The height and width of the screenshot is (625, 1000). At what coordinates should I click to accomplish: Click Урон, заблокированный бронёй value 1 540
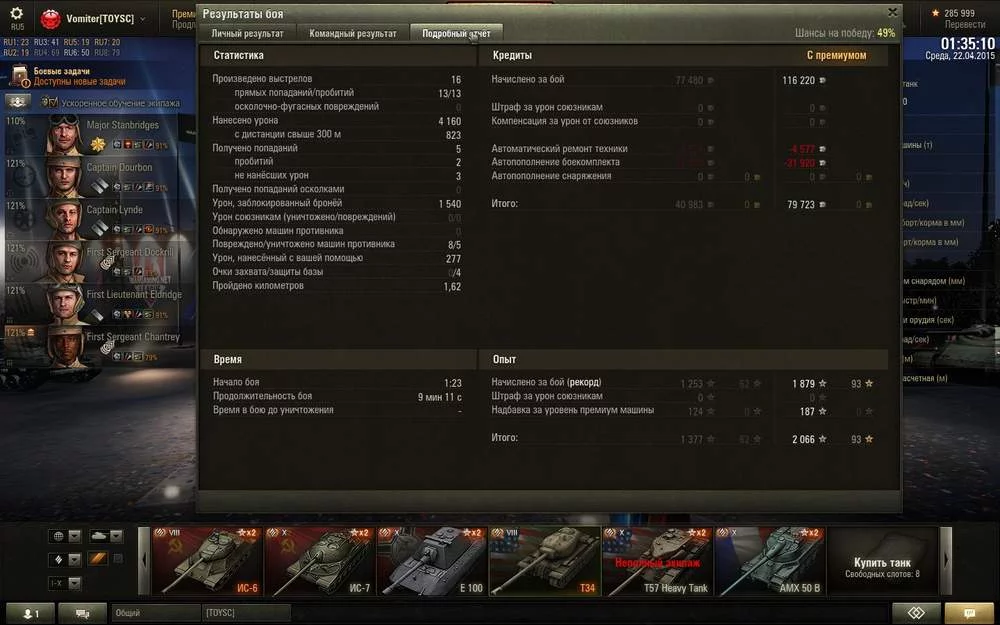tap(450, 203)
